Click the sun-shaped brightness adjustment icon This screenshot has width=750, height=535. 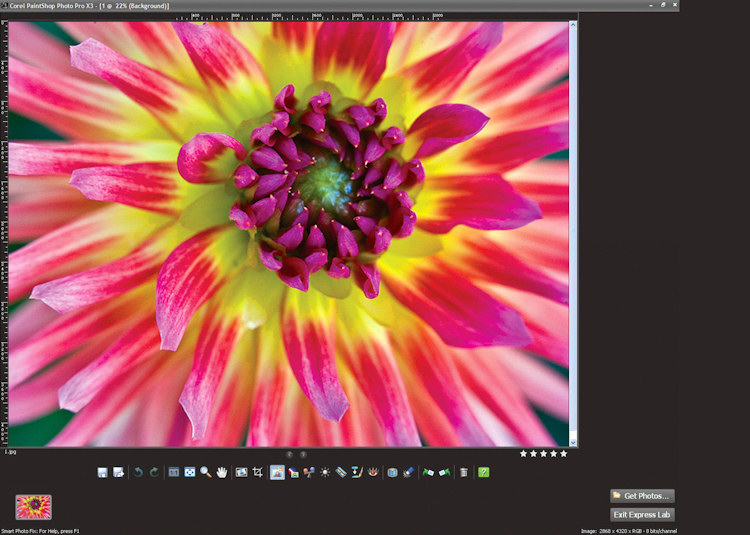[x=326, y=471]
